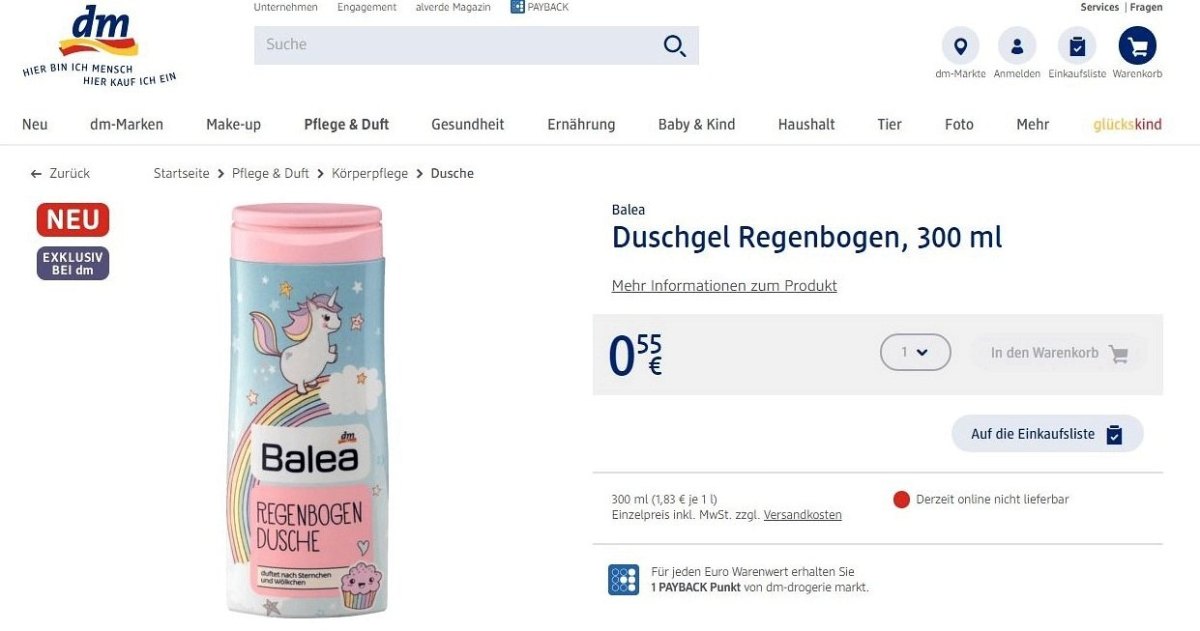Open the dm-Märkte store locator icon

(960, 46)
